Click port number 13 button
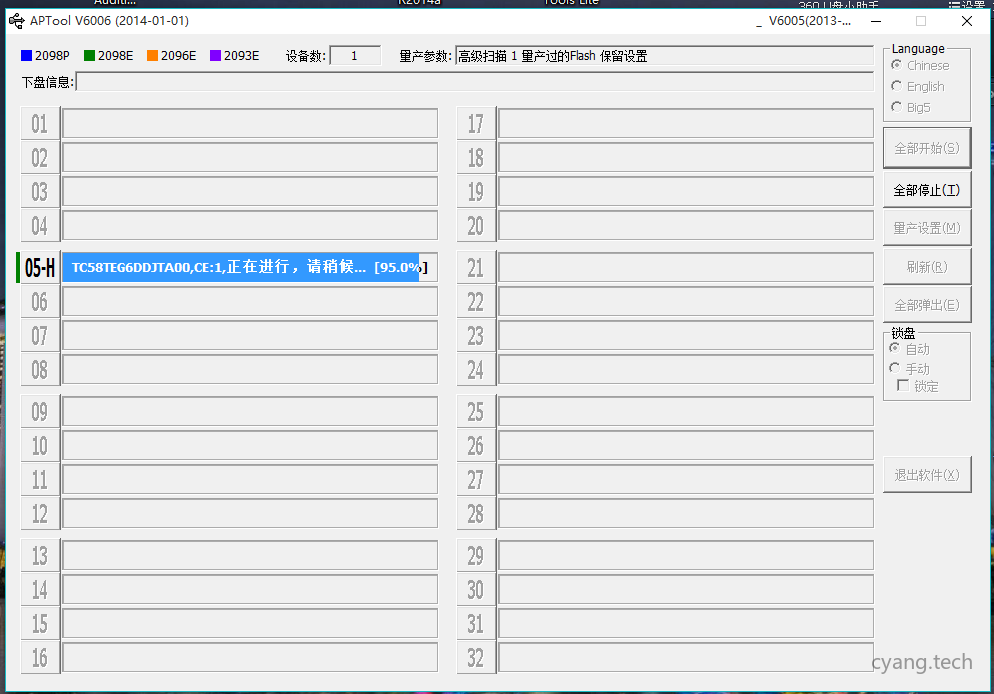Viewport: 994px width, 694px height. [x=39, y=555]
